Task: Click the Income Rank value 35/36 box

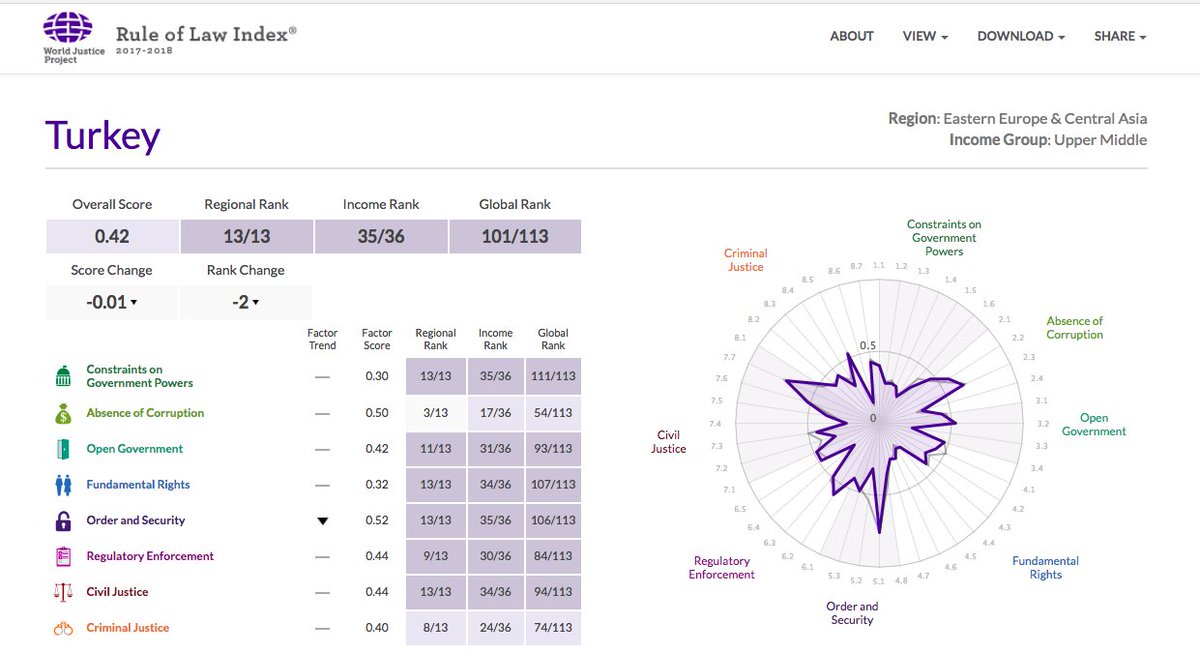Action: pyautogui.click(x=381, y=237)
